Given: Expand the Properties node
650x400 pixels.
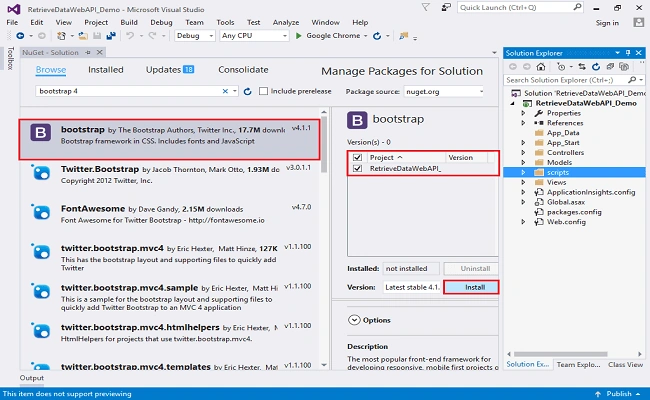Looking at the screenshot, I should pyautogui.click(x=523, y=113).
